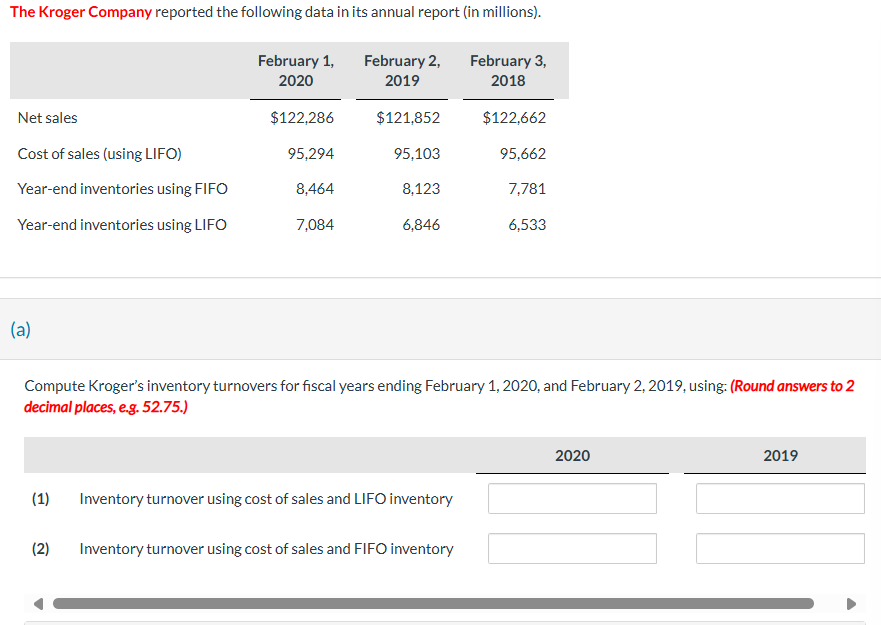Click the left scroll arrow icon
Viewport: 881px width, 625px height.
[x=37, y=603]
